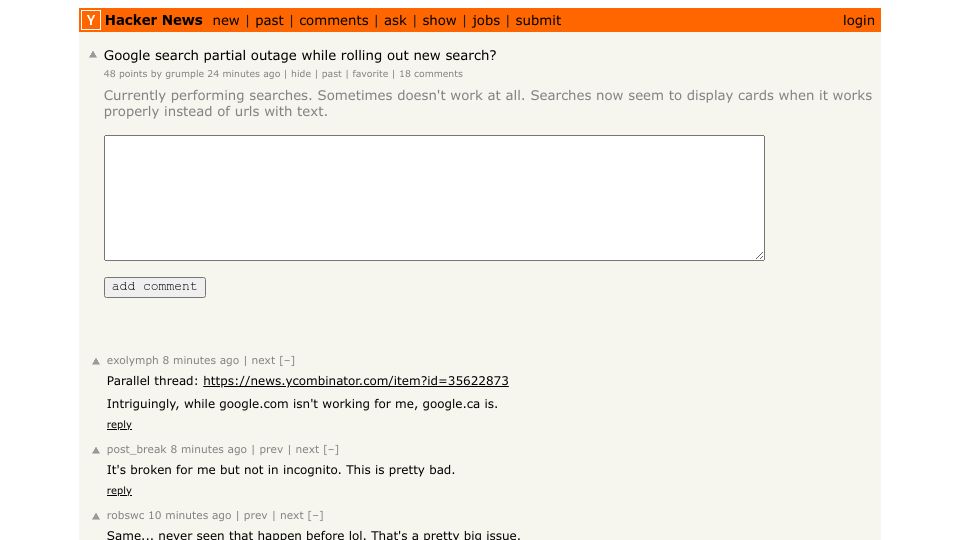Open exolymph's 8 minutes ago permalink
The width and height of the screenshot is (960, 540).
point(201,361)
